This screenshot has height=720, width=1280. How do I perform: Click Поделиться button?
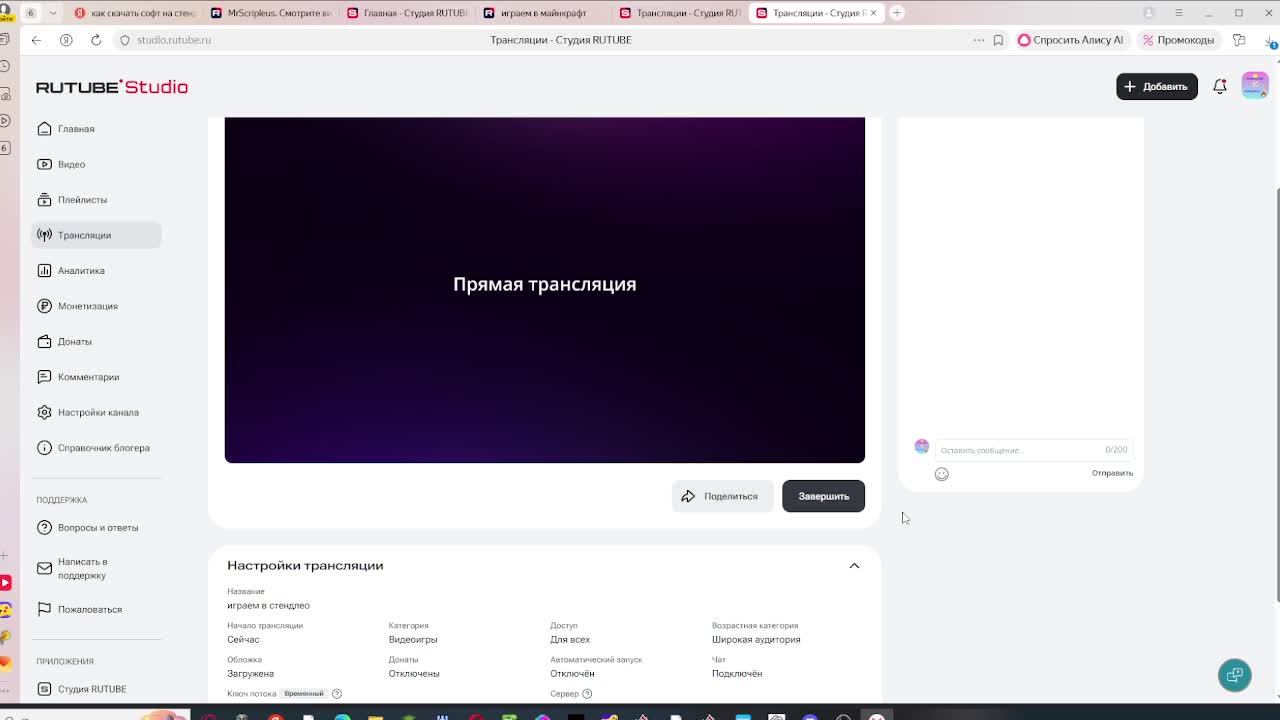(x=721, y=496)
